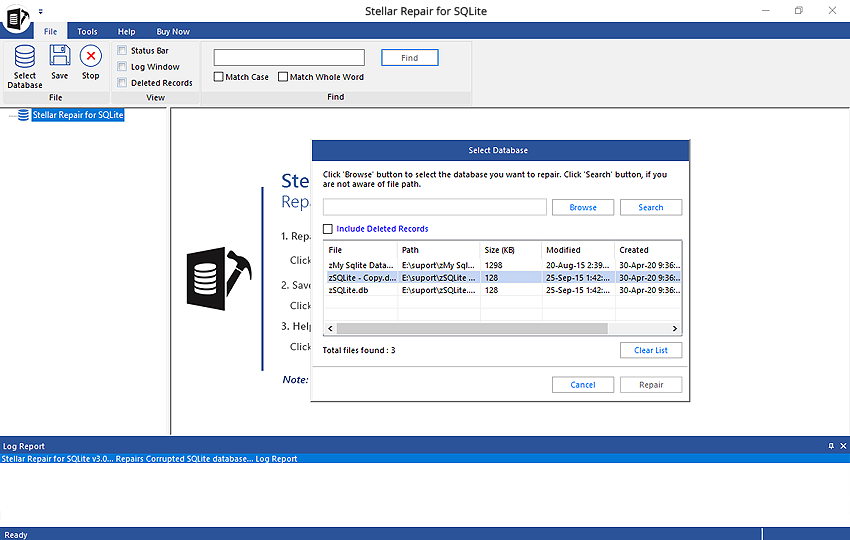
Task: Check the Match Case option
Action: [x=218, y=77]
